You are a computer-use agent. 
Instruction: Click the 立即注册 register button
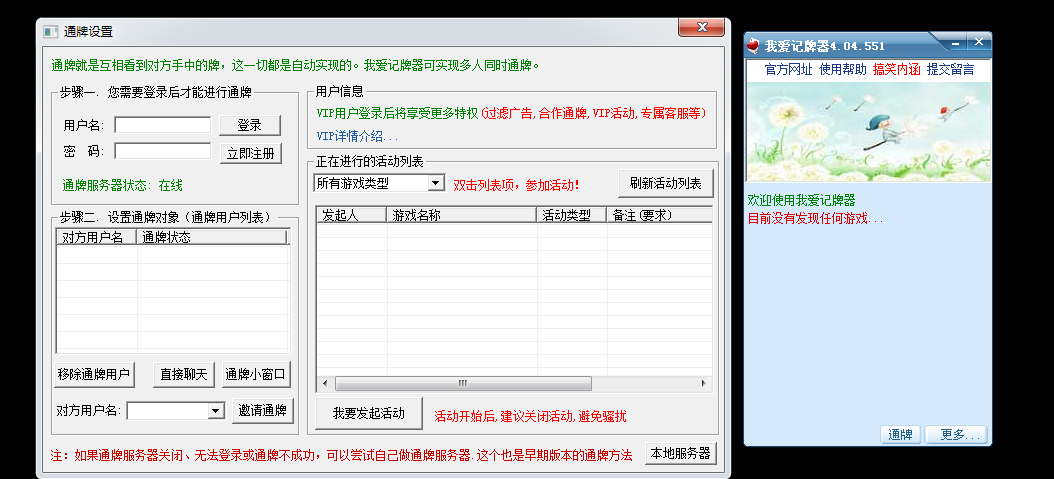[249, 153]
